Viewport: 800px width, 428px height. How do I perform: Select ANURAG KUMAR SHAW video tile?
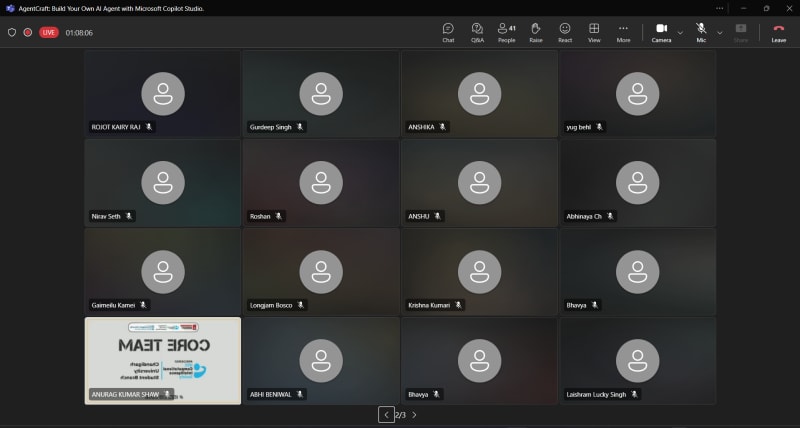click(163, 361)
